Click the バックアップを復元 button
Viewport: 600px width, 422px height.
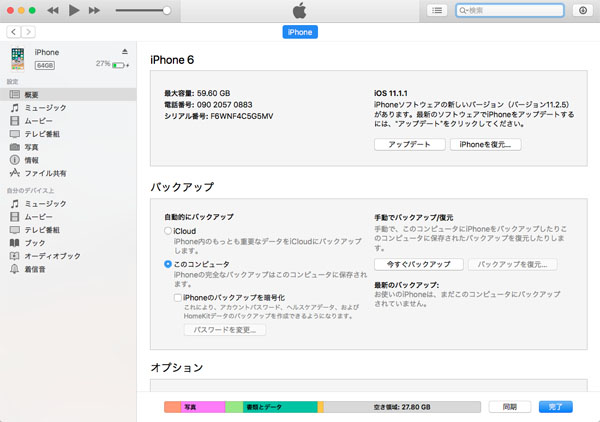point(512,264)
